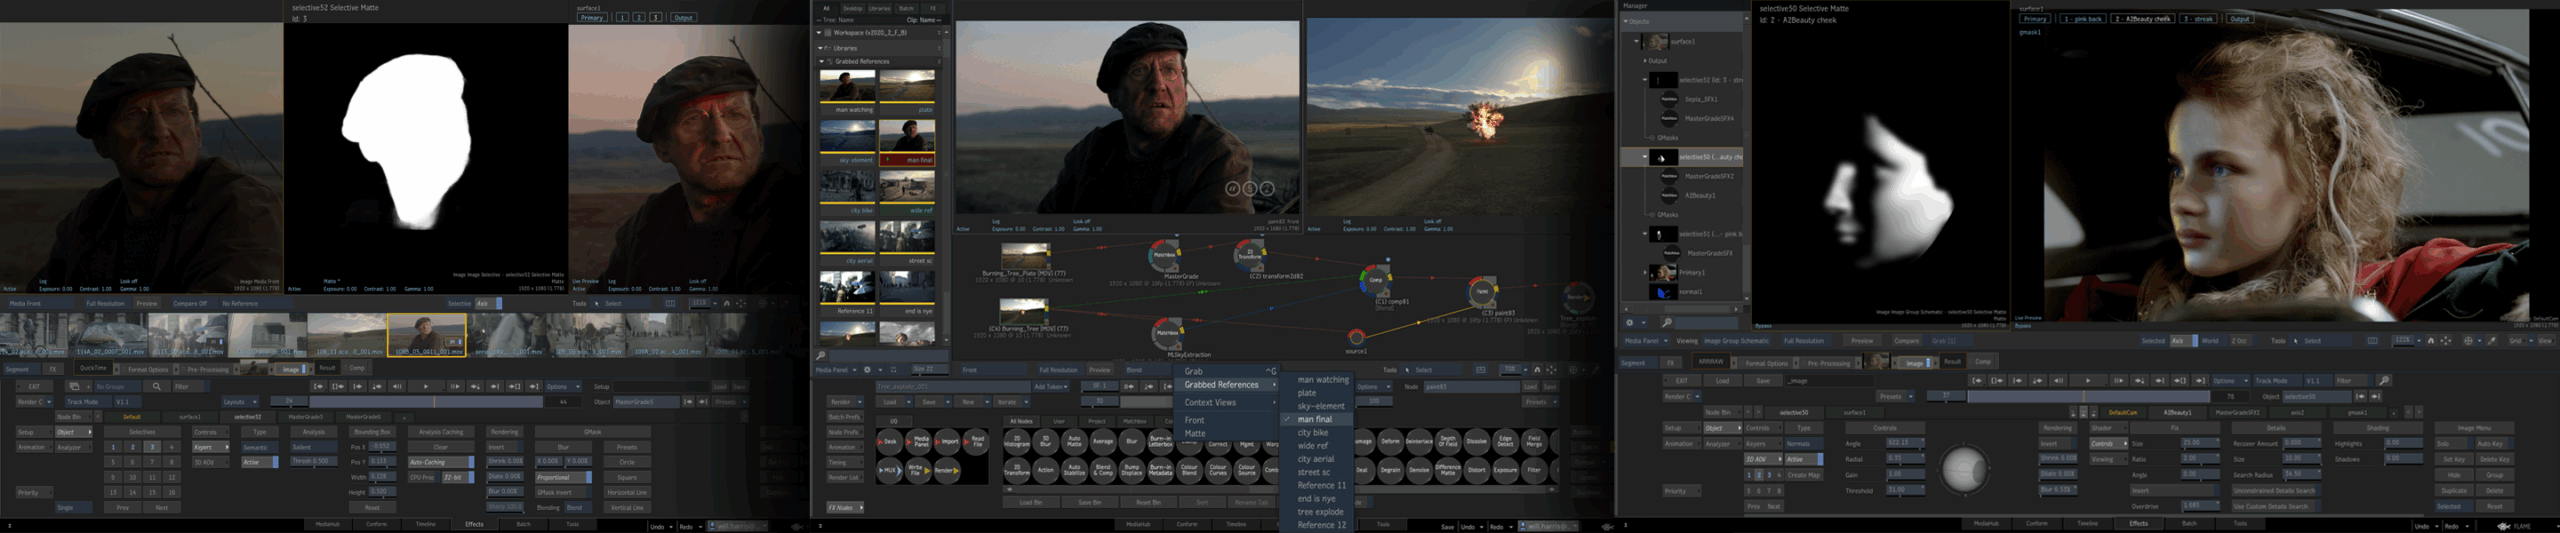
Task: Click the Create Map button
Action: 1804,475
